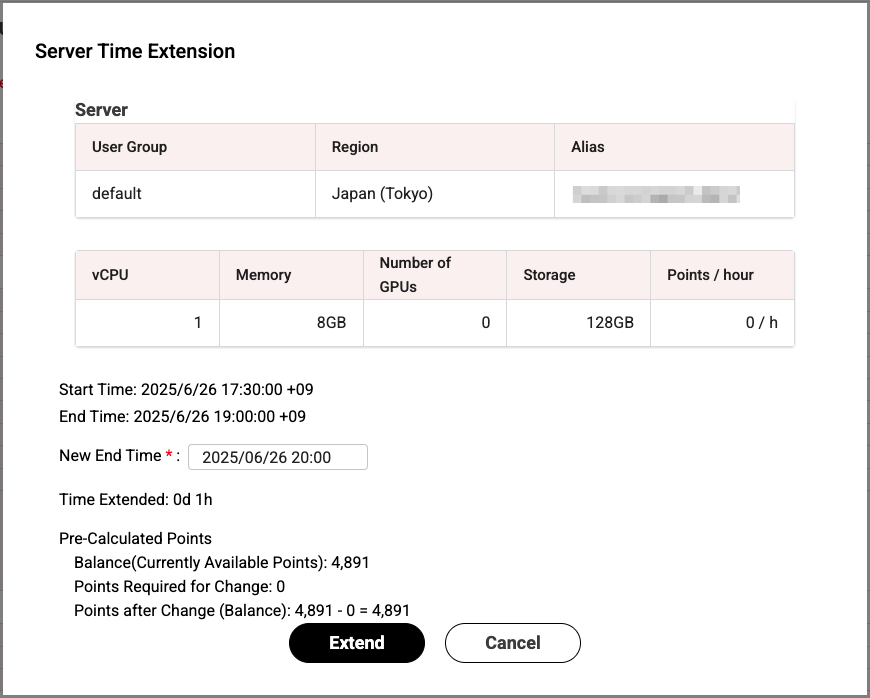Click the Cancel button
Viewport: 870px width, 698px height.
(x=512, y=643)
